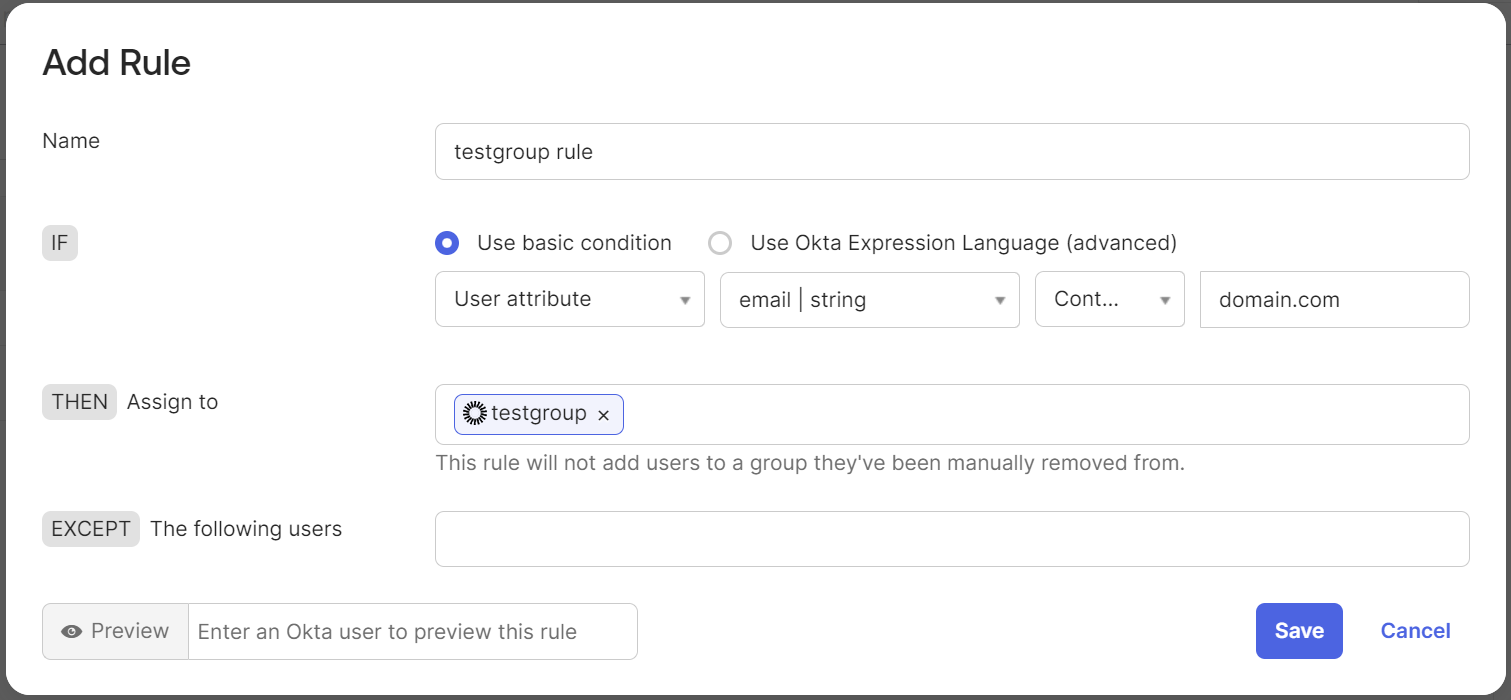Click the manually removed users helper text

(810, 464)
